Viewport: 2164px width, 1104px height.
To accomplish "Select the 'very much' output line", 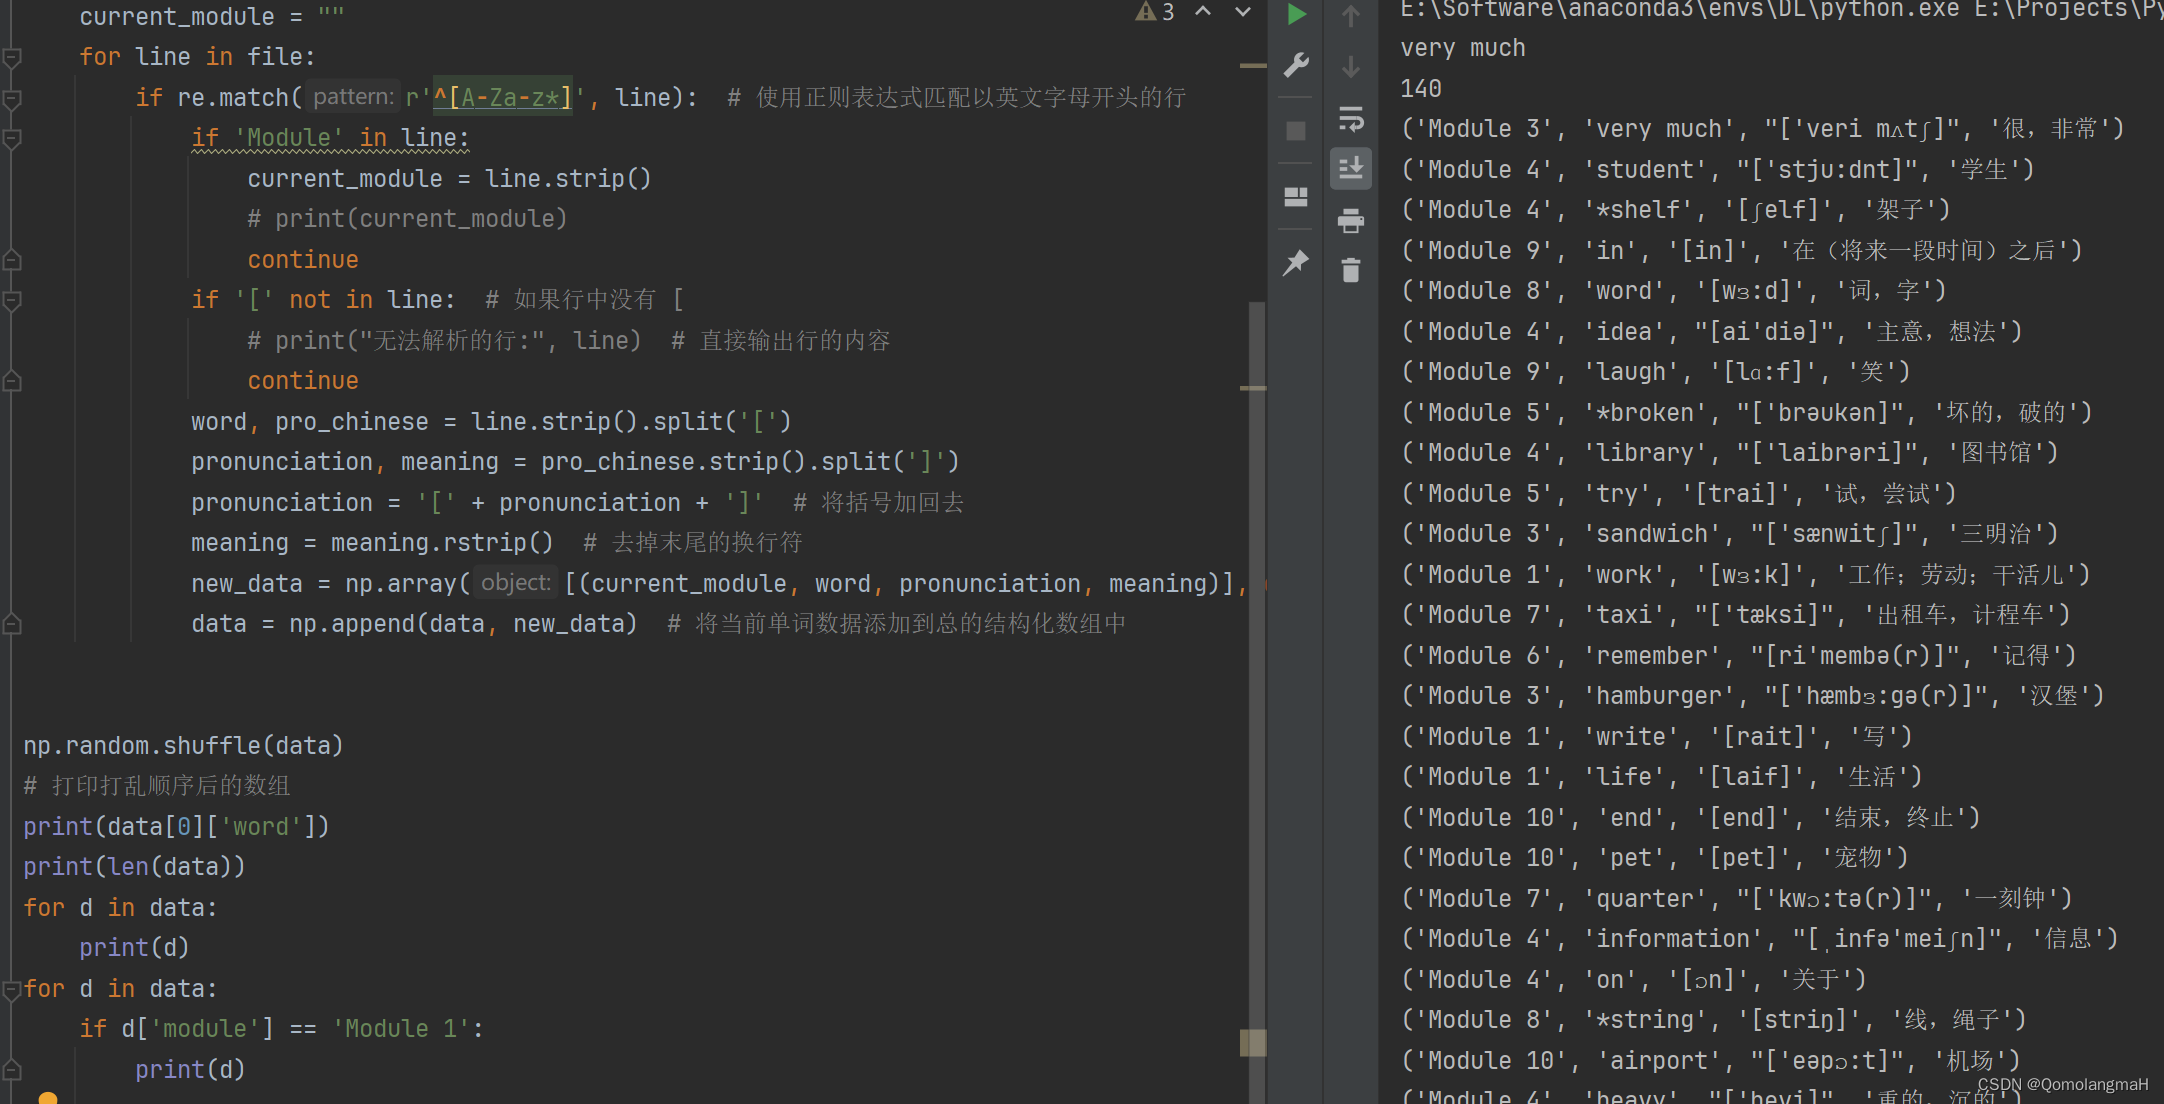I will 1463,48.
